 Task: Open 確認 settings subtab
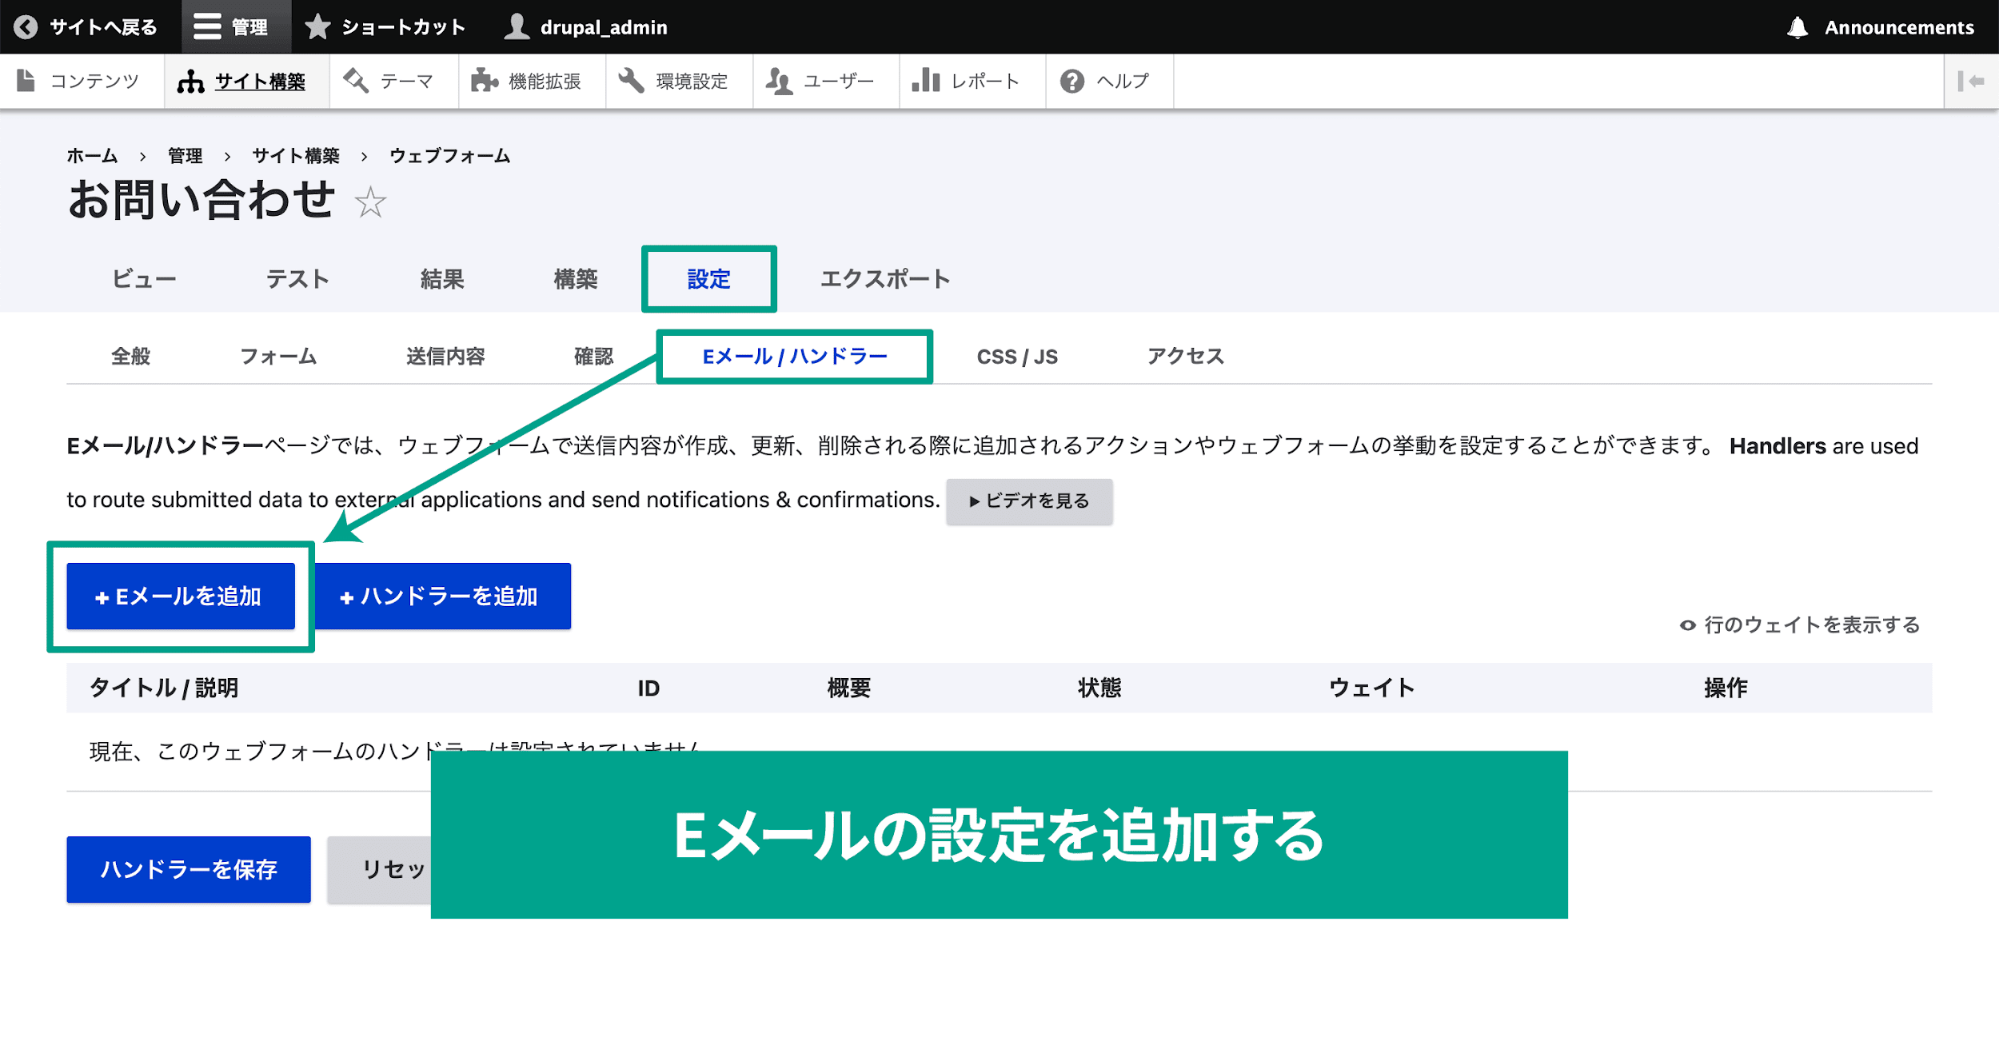[593, 357]
